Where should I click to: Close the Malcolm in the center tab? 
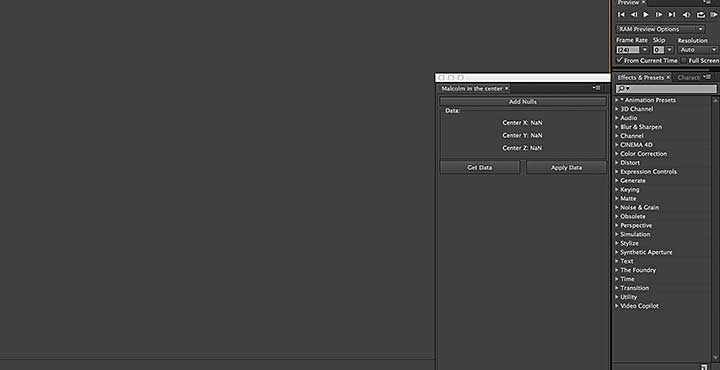click(507, 88)
